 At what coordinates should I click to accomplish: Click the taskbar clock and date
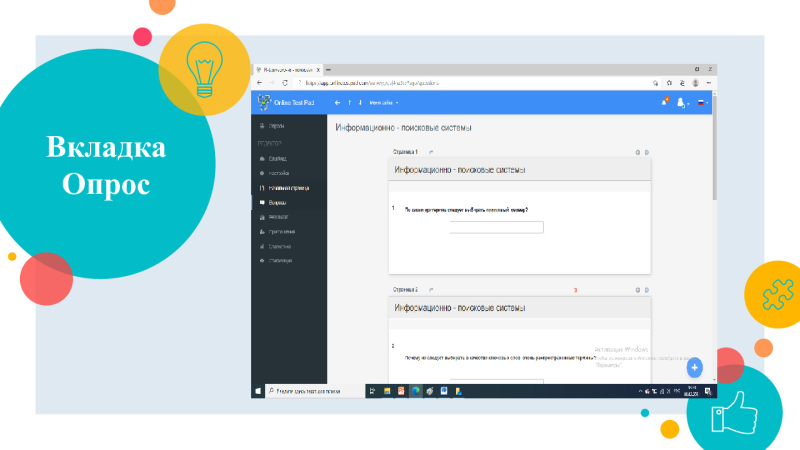coord(691,391)
